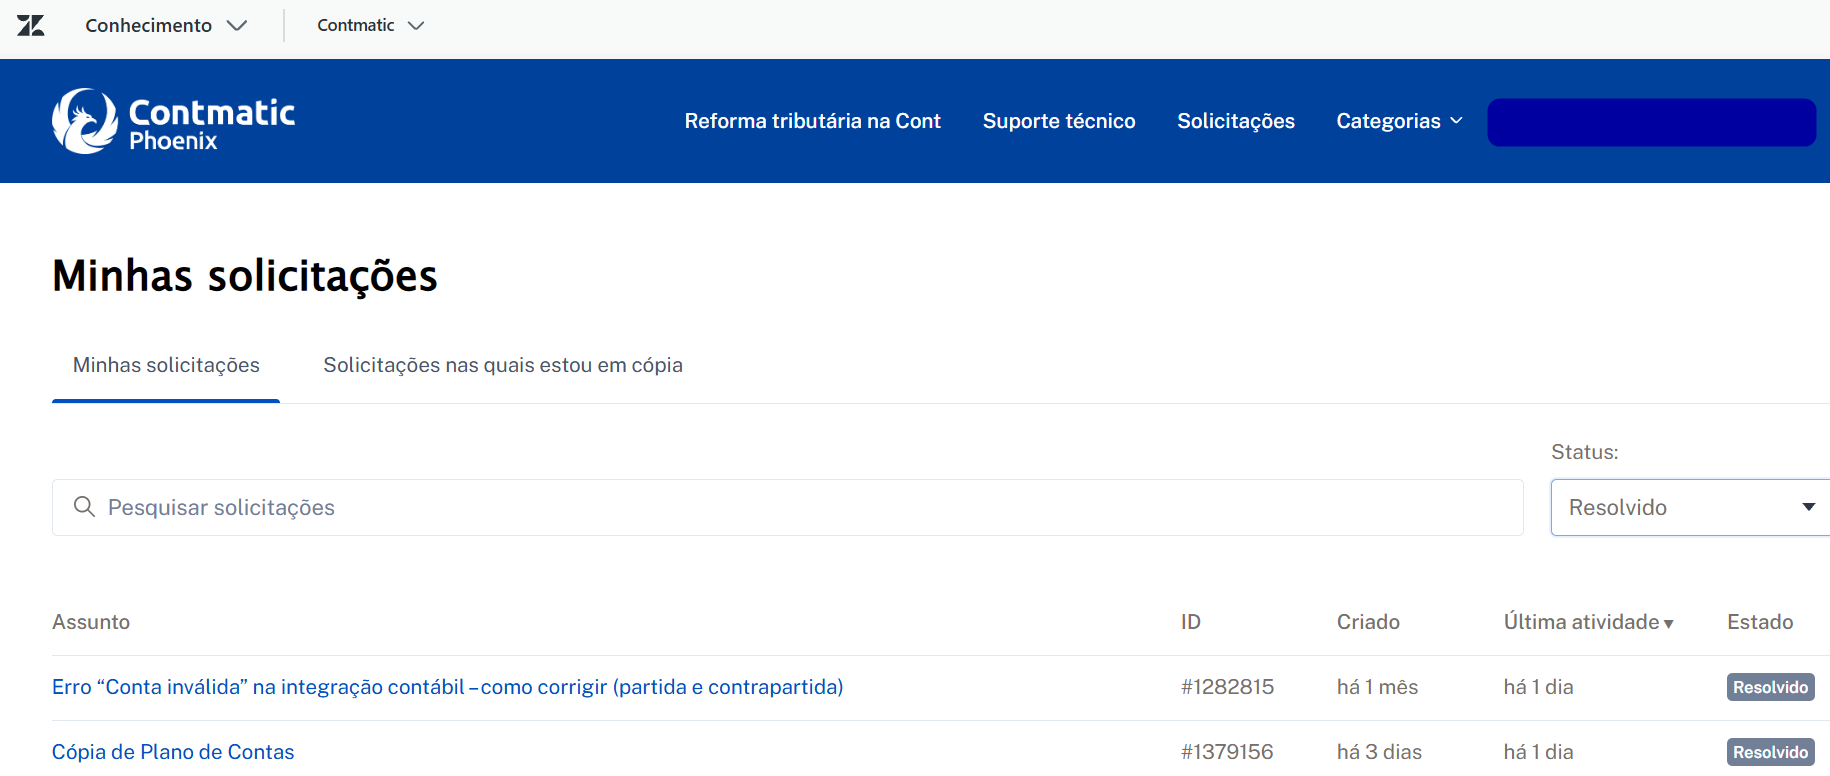Open the Contmatic brand dropdown
The image size is (1830, 776).
click(x=371, y=25)
